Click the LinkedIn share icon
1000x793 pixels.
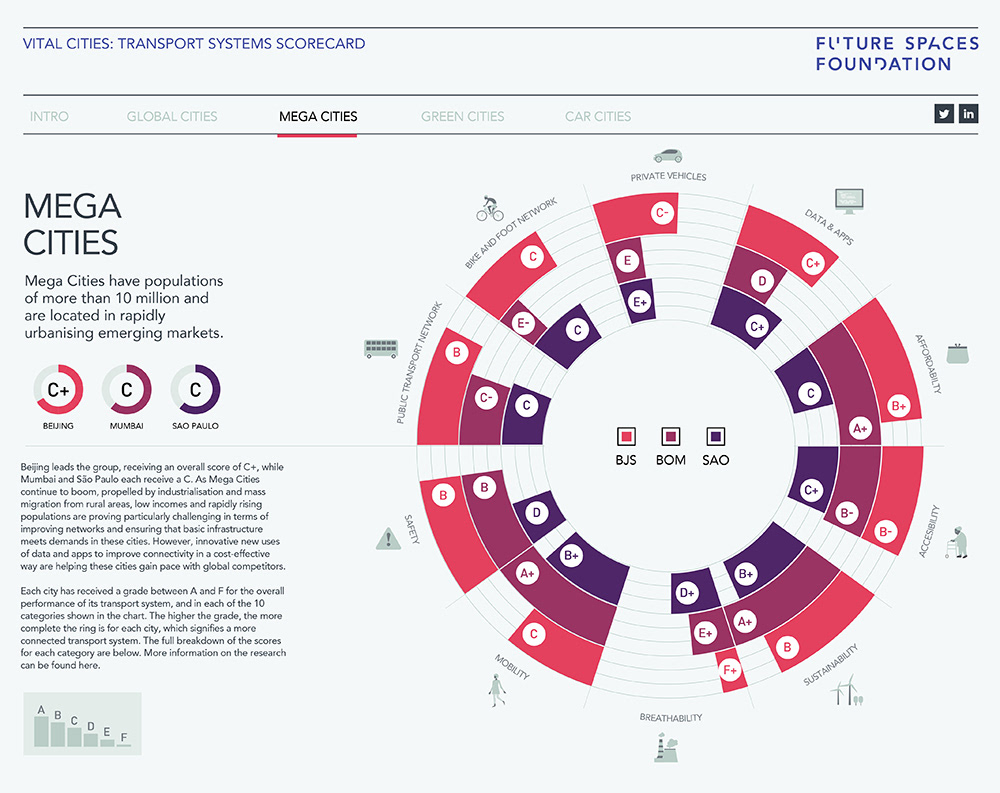[969, 114]
